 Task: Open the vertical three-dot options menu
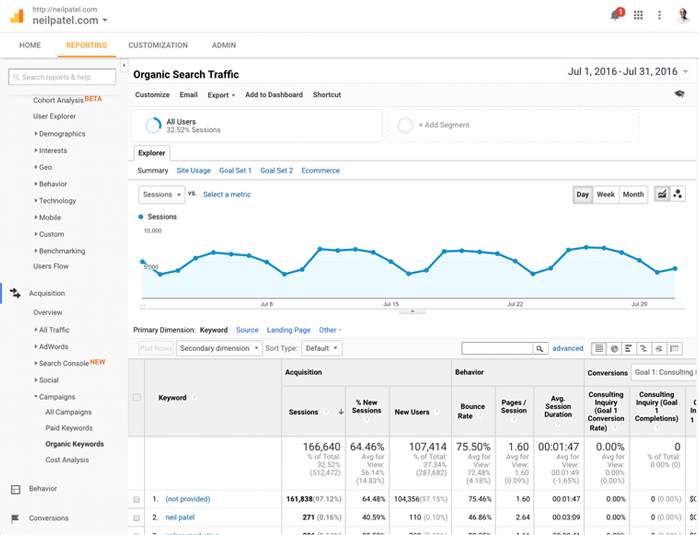(659, 15)
